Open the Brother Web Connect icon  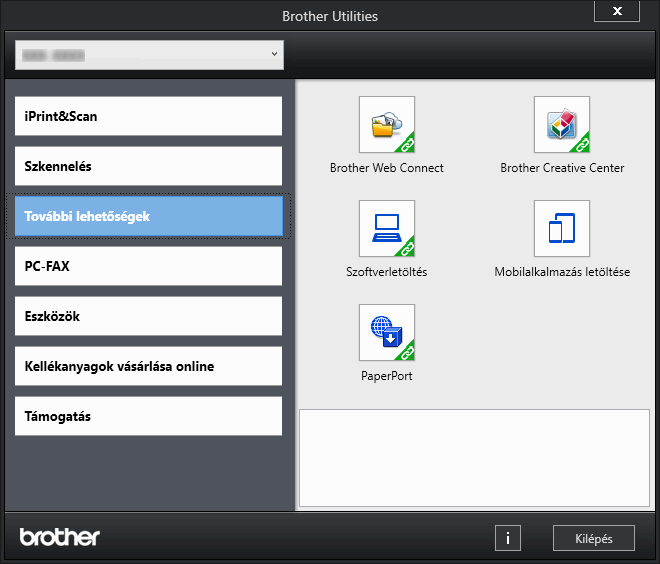coord(387,125)
